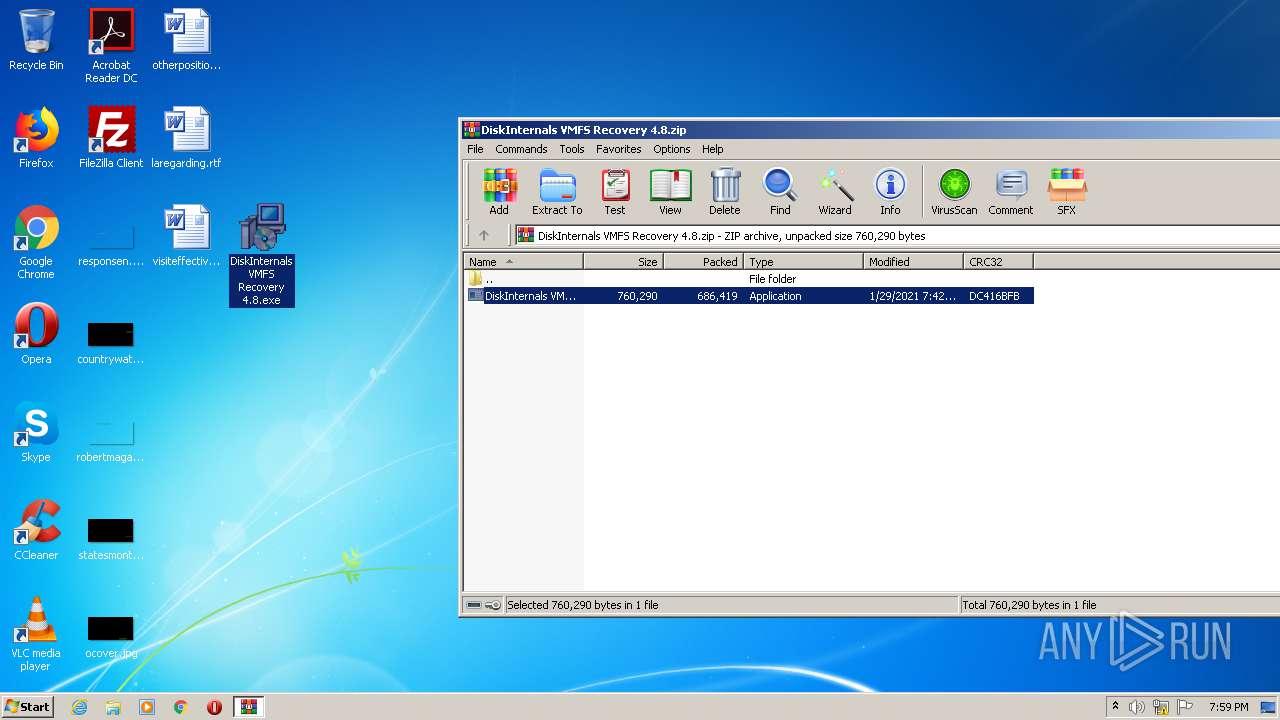
Task: Open the Commands menu
Action: 521,149
